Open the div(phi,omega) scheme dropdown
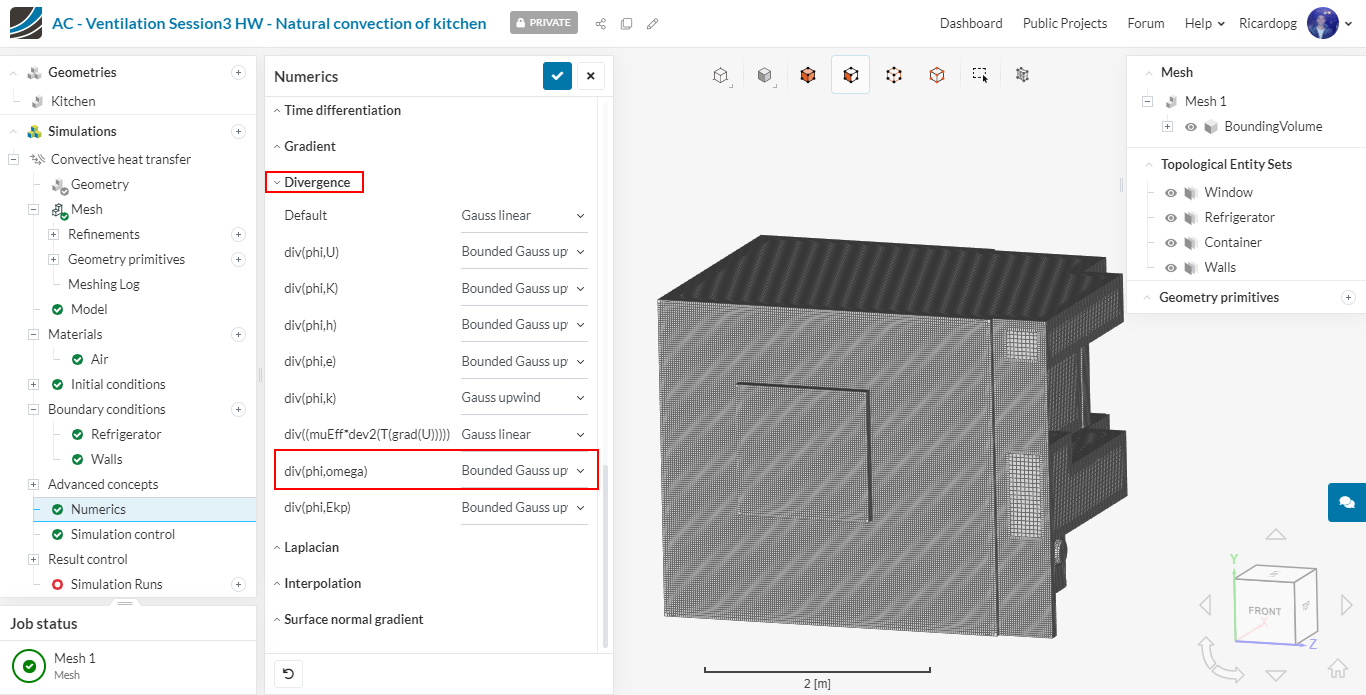1366x695 pixels. click(x=523, y=470)
